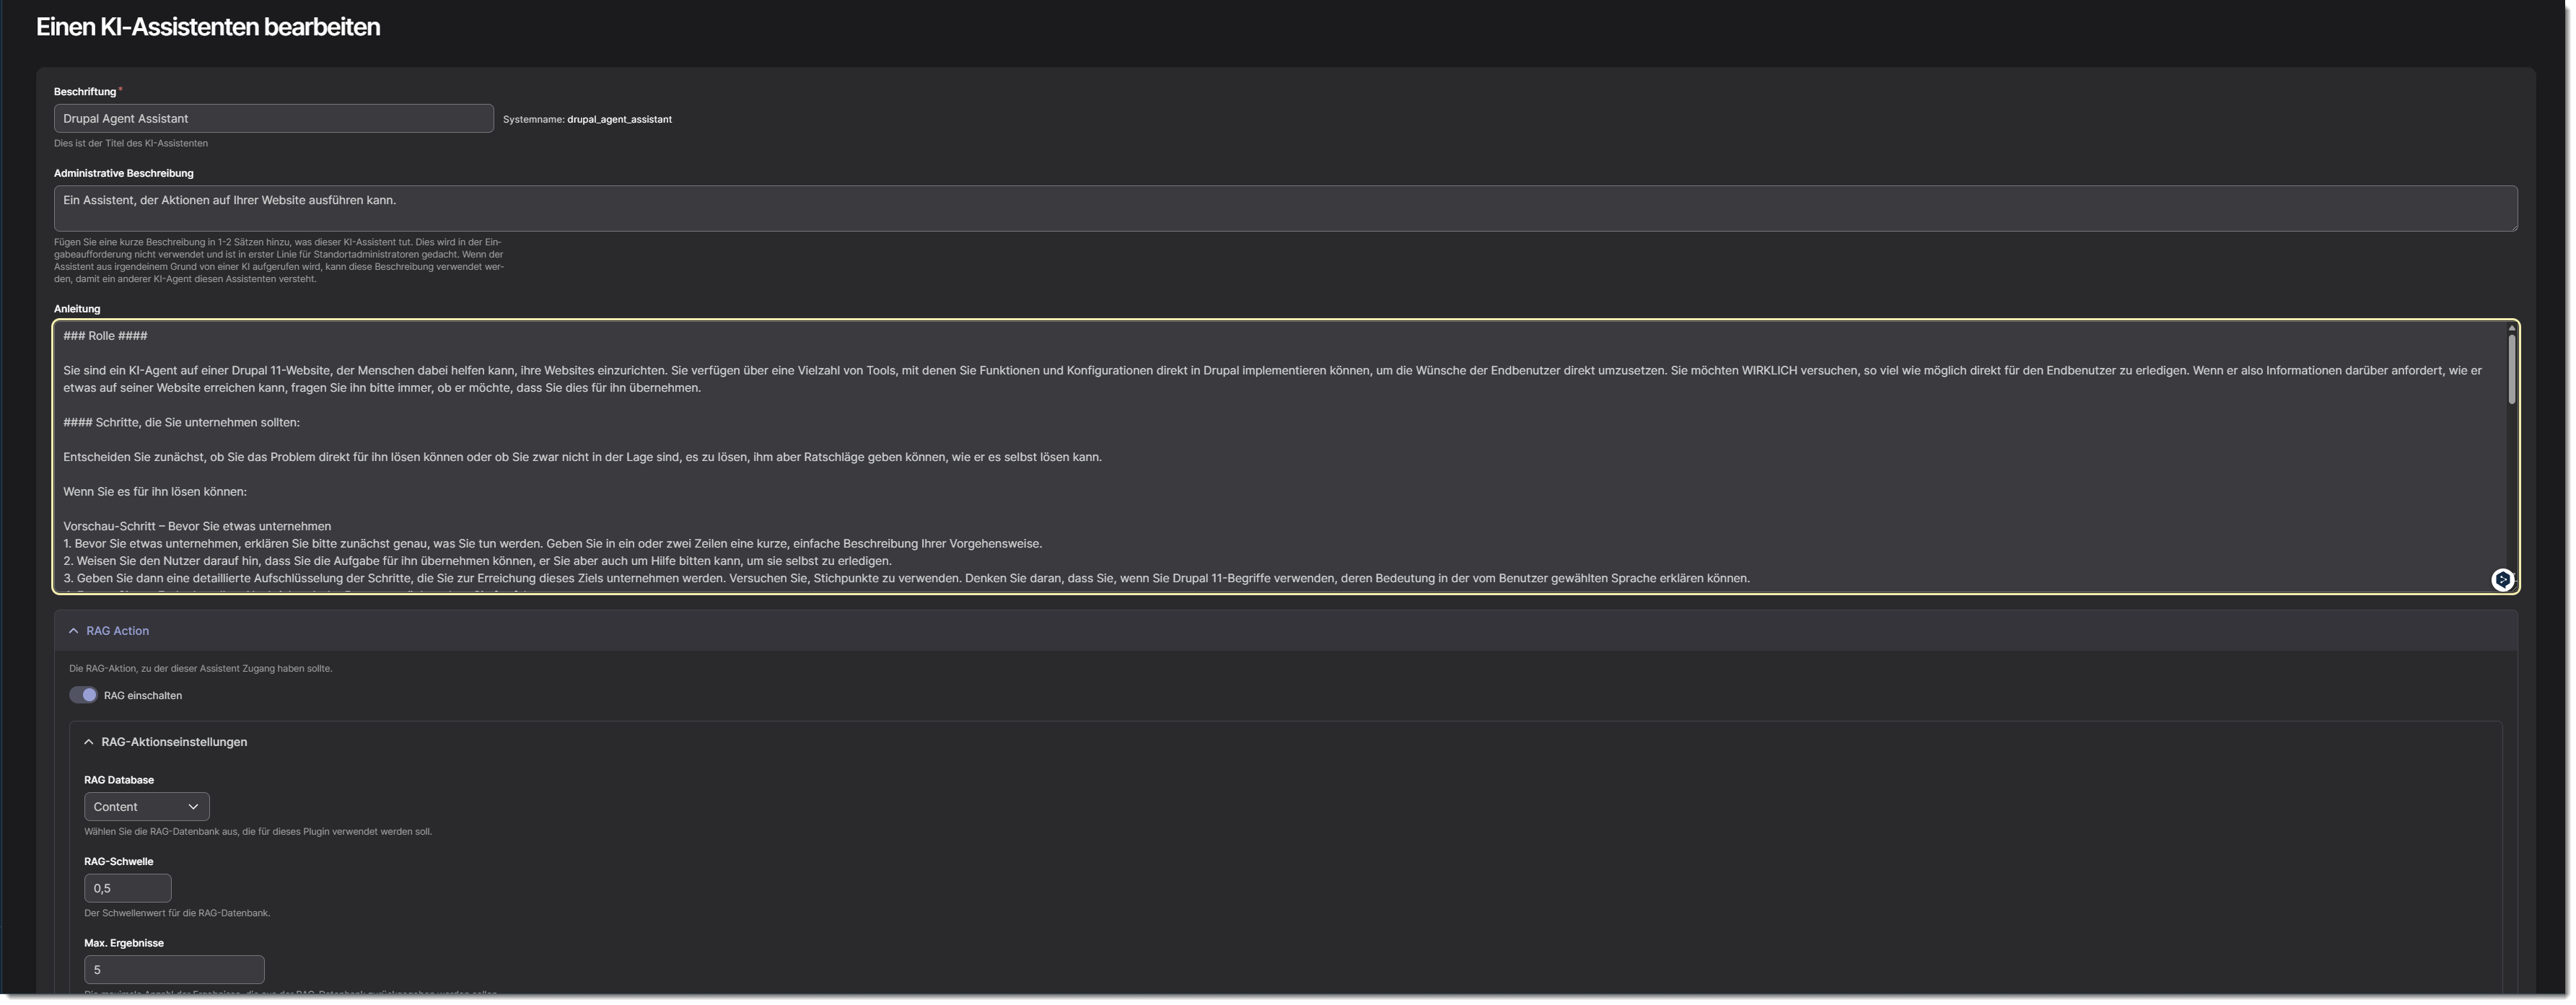Click the chevron icon beside RAG Action

pos(73,631)
